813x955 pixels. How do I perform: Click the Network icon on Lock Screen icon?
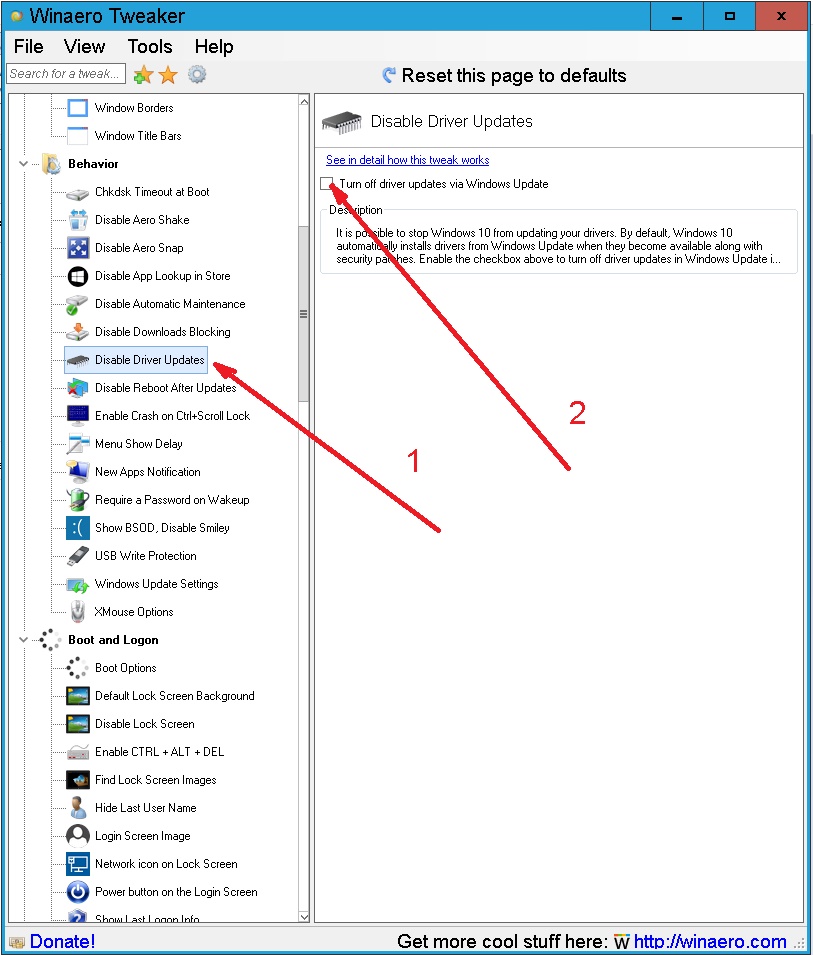click(77, 864)
